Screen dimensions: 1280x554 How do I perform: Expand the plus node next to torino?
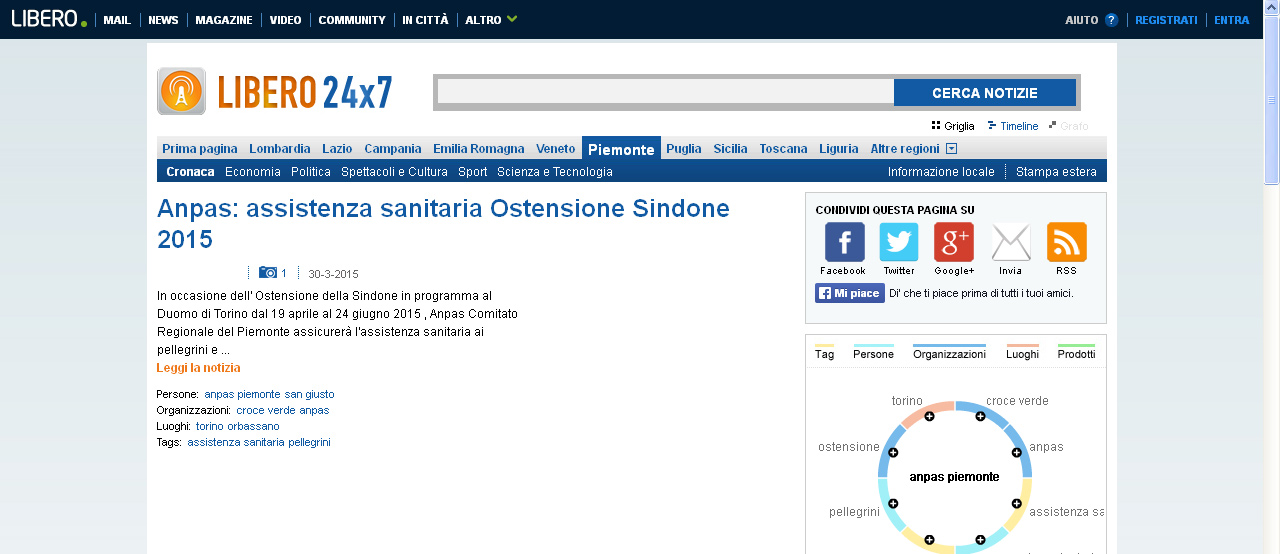pyautogui.click(x=929, y=416)
